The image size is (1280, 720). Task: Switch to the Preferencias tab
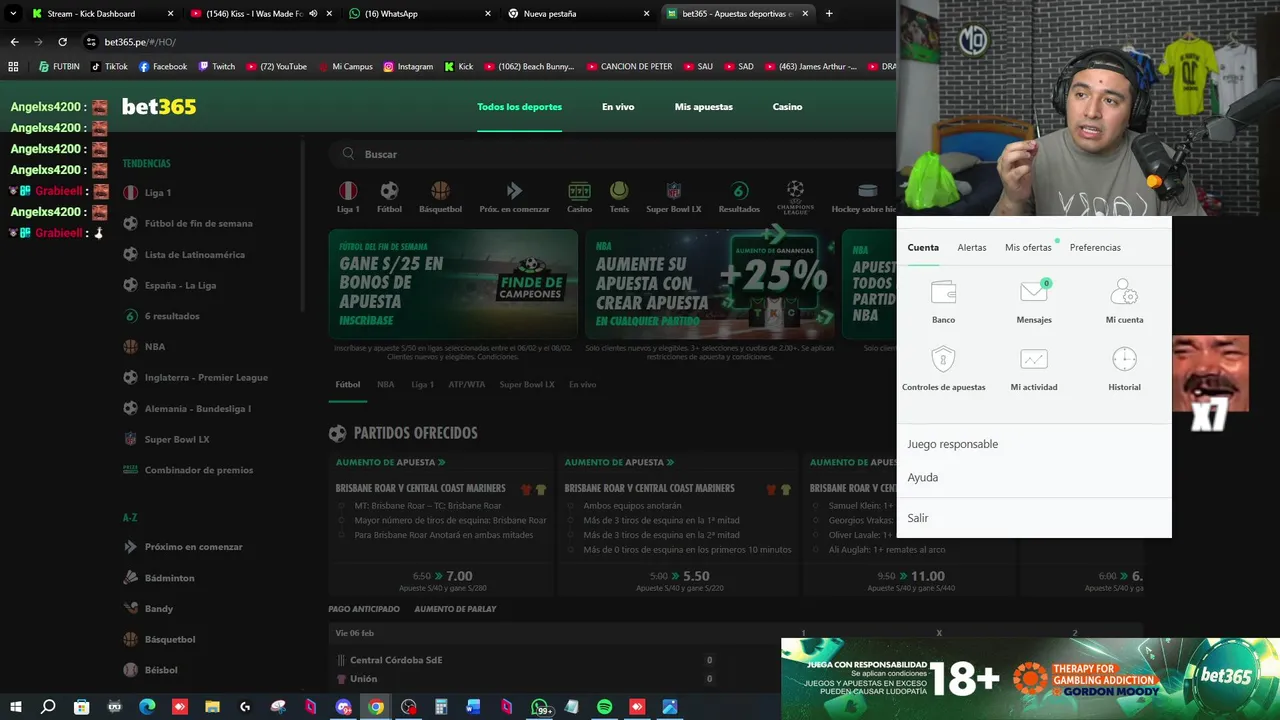click(1095, 247)
